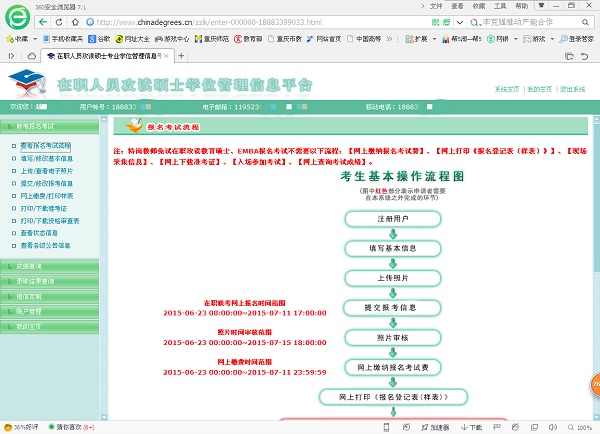
Task: Toggle the sidebar with the left panel icon
Action: tap(11, 56)
